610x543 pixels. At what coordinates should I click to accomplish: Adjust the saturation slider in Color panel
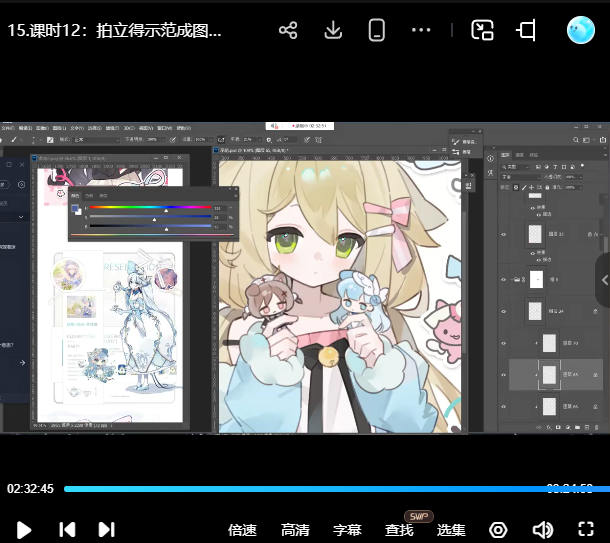[150, 217]
